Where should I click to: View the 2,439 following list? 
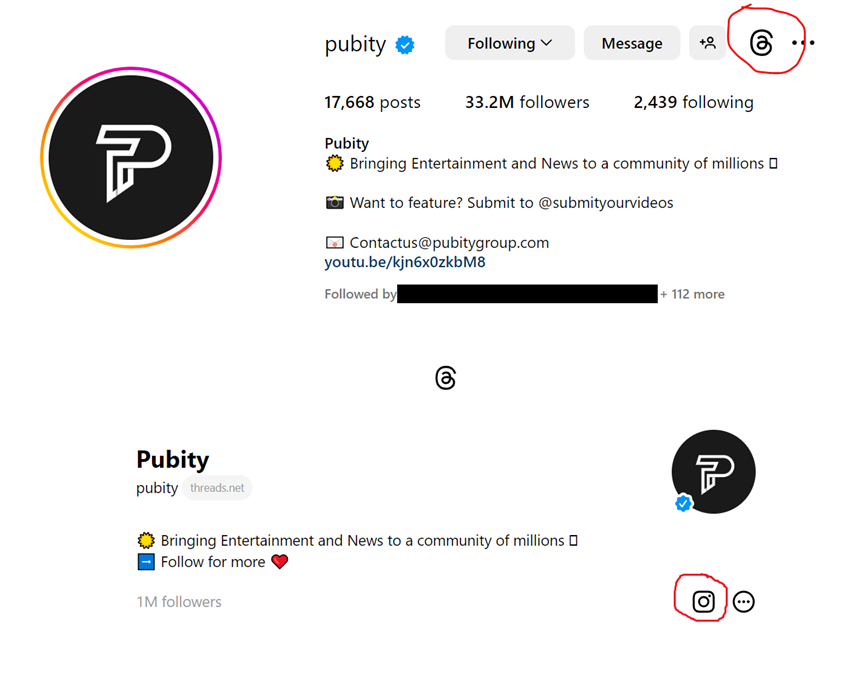pos(693,102)
